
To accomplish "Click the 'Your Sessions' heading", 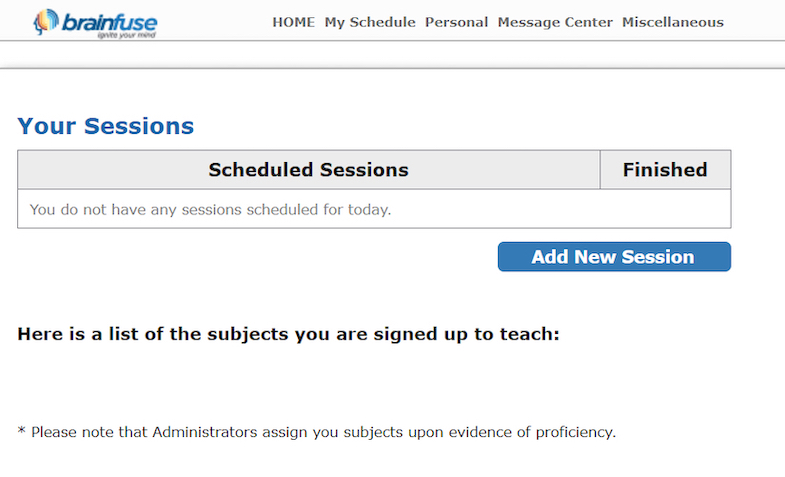I will 105,126.
